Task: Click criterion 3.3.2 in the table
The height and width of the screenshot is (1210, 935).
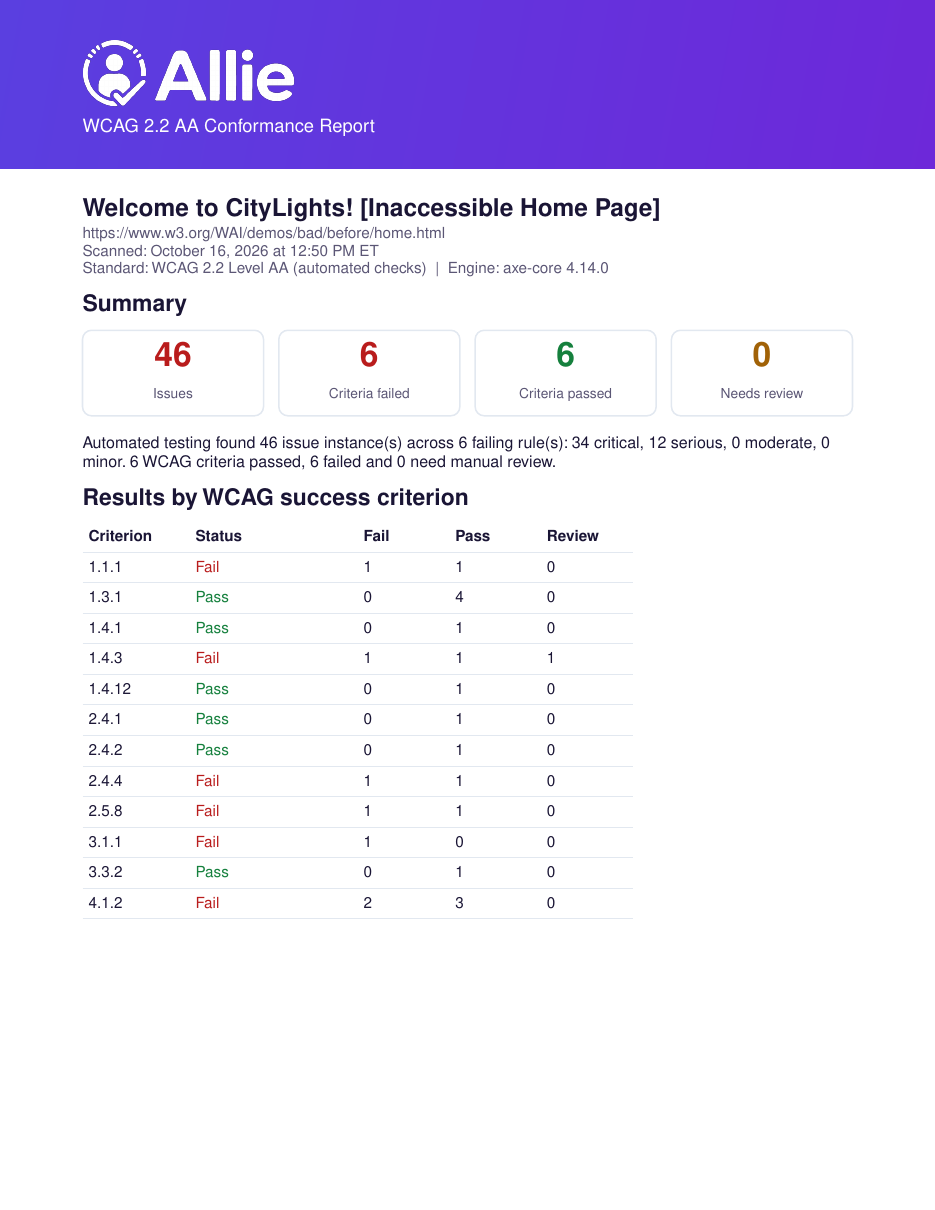Action: coord(105,872)
